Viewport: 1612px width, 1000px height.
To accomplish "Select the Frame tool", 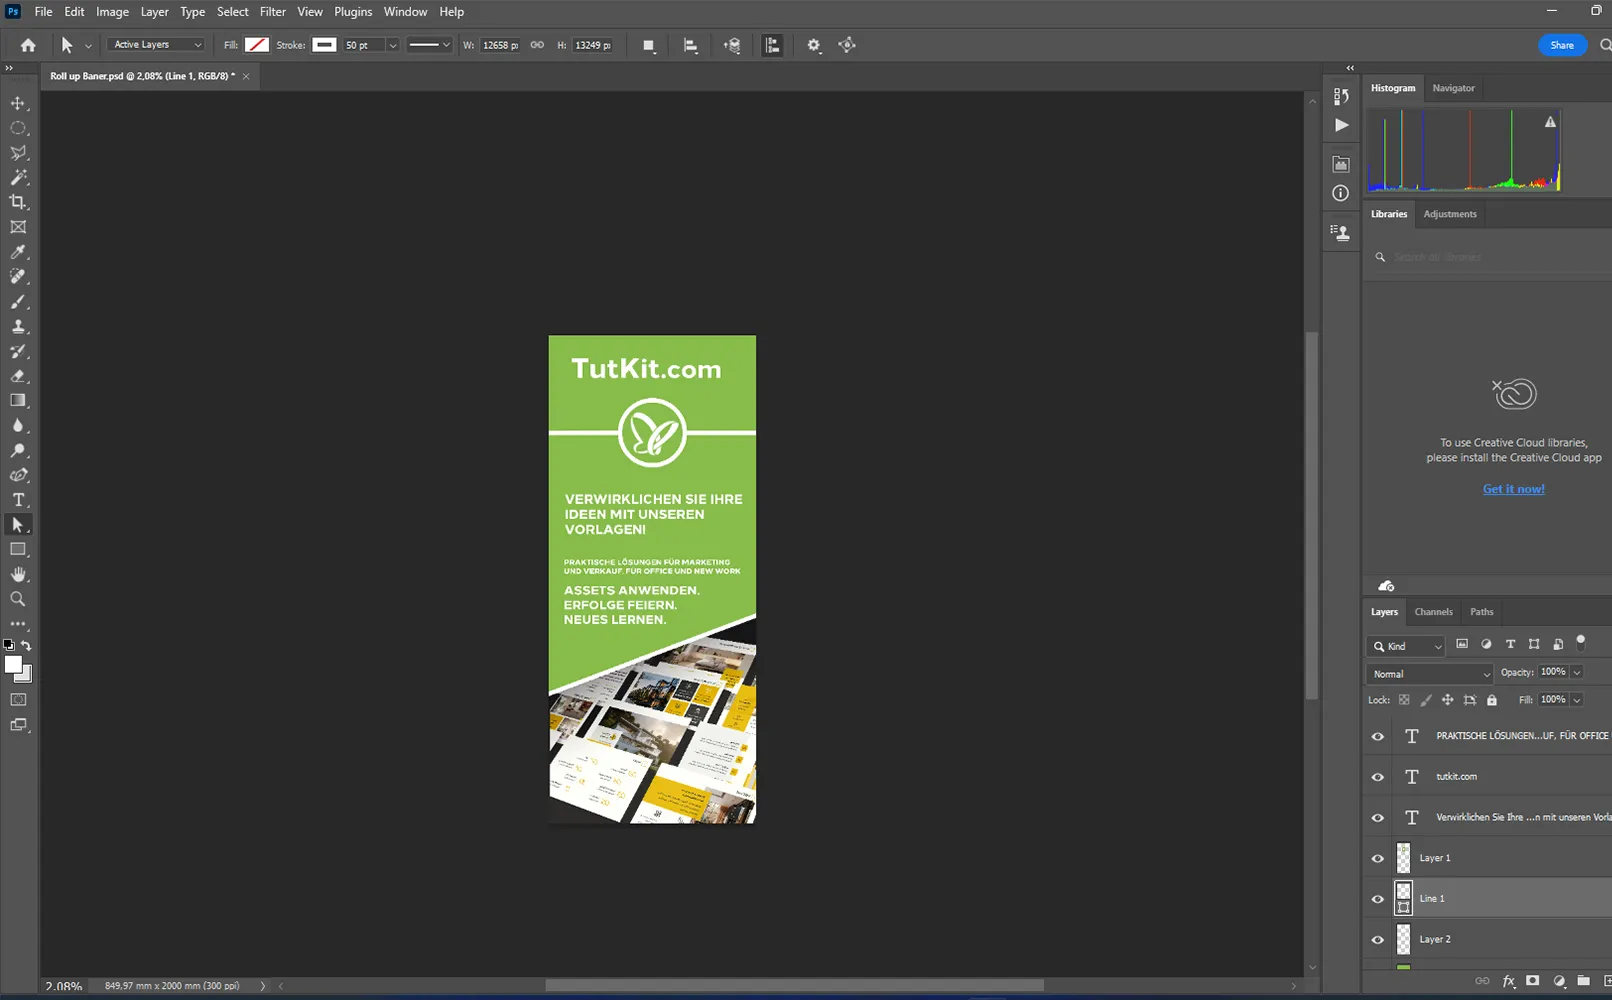I will tap(18, 227).
